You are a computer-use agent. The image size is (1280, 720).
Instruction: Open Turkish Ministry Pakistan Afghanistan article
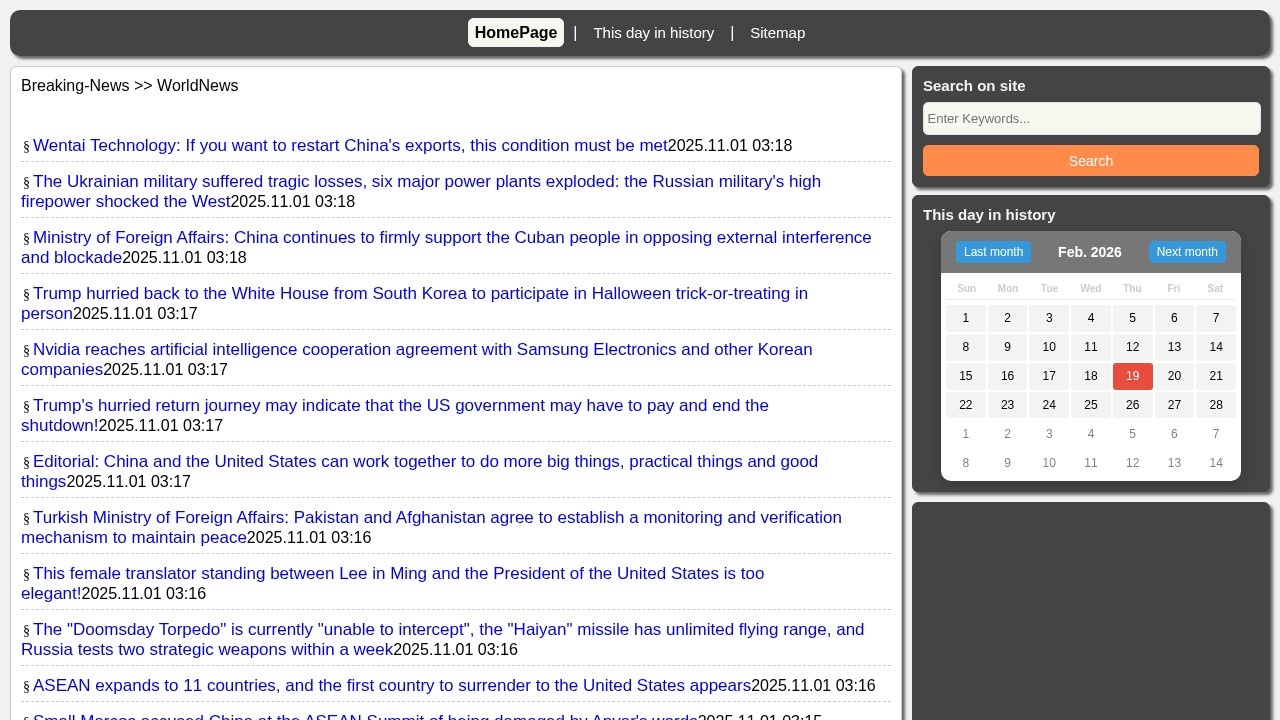[437, 518]
